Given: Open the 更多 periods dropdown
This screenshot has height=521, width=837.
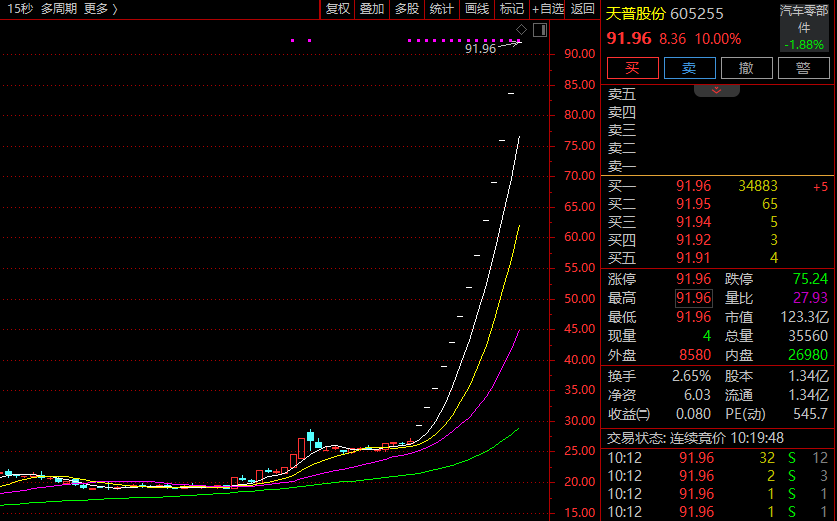Looking at the screenshot, I should tap(101, 9).
